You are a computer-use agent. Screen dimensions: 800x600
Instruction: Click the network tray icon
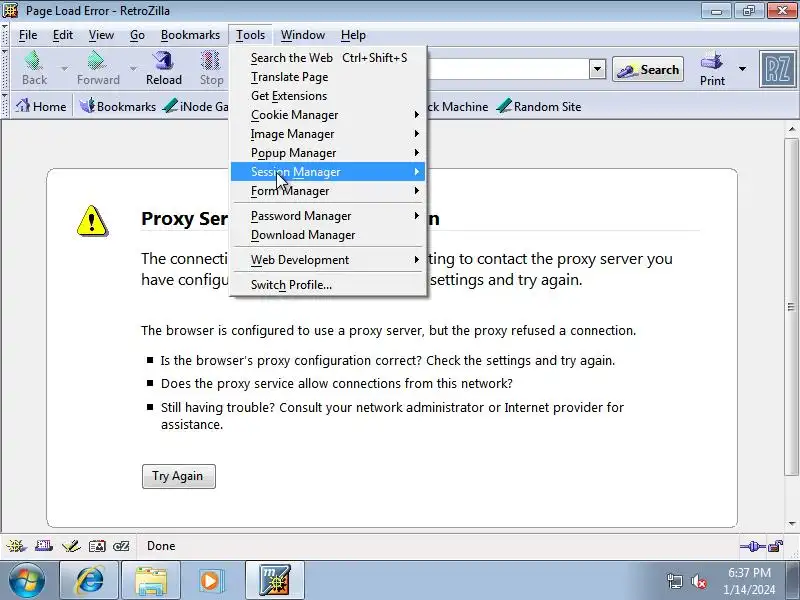pyautogui.click(x=675, y=581)
